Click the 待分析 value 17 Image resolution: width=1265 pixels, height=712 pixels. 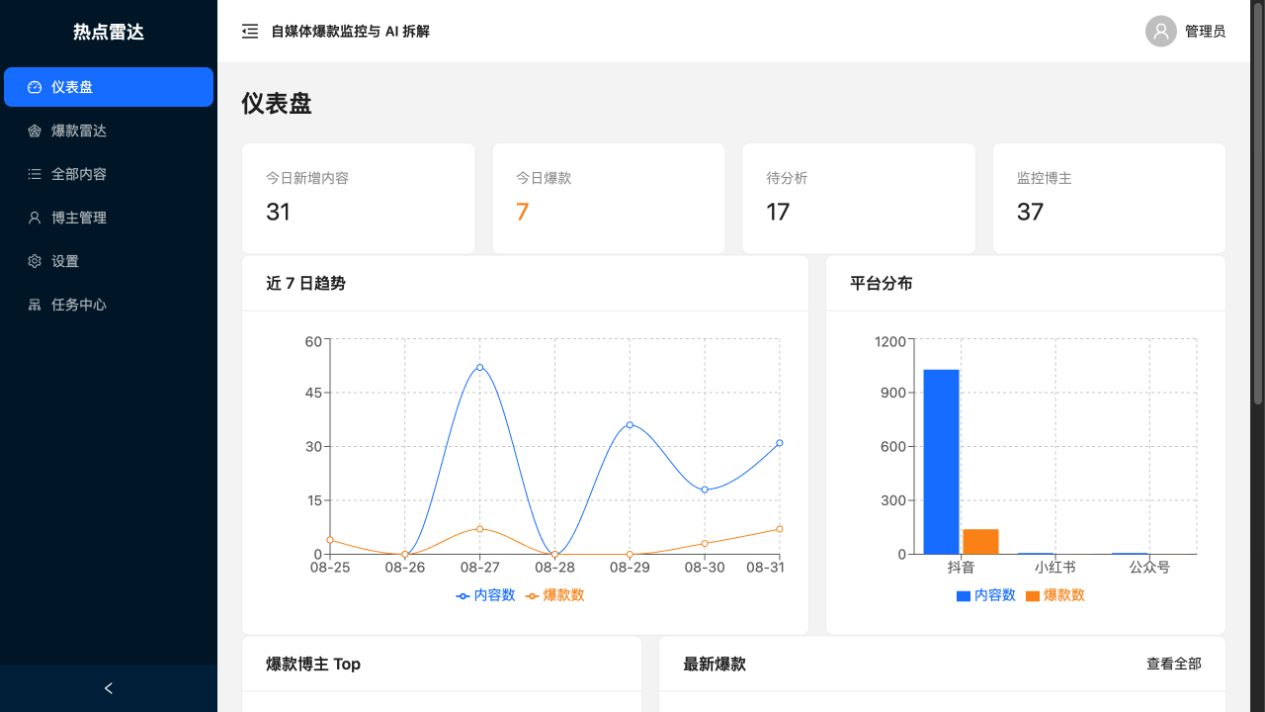coord(778,212)
